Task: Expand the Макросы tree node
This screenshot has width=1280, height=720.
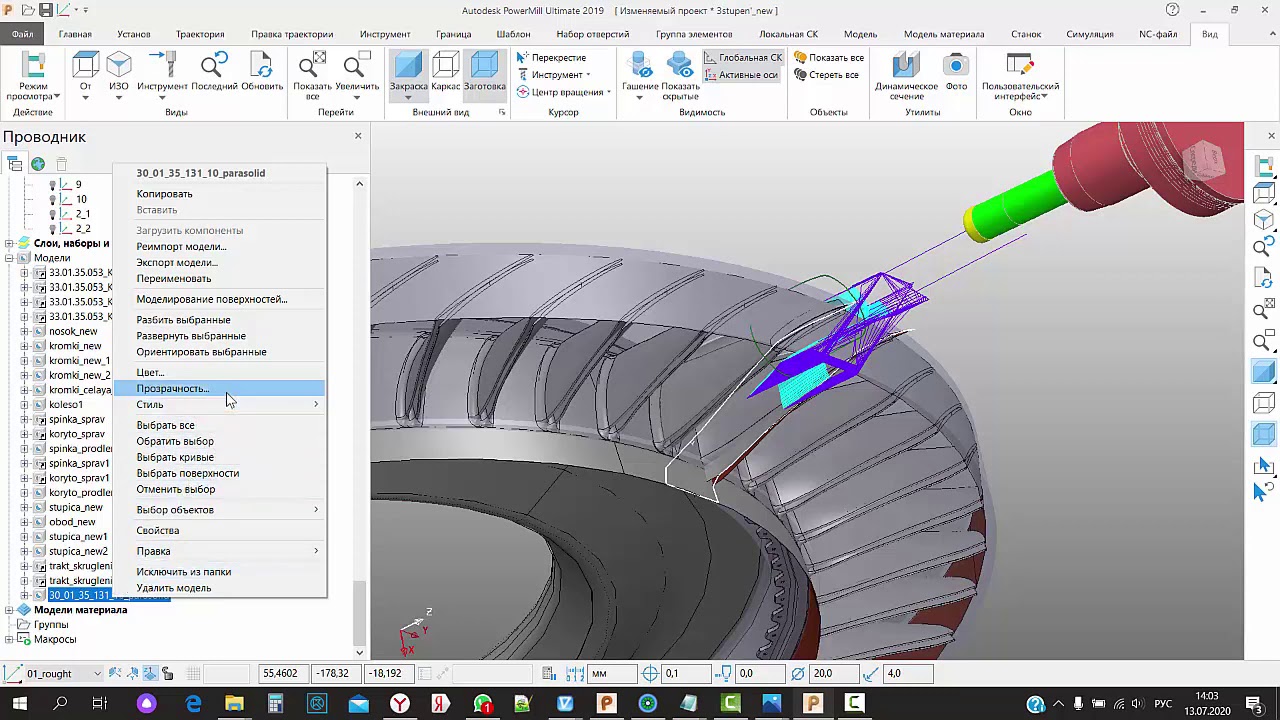Action: click(9, 640)
